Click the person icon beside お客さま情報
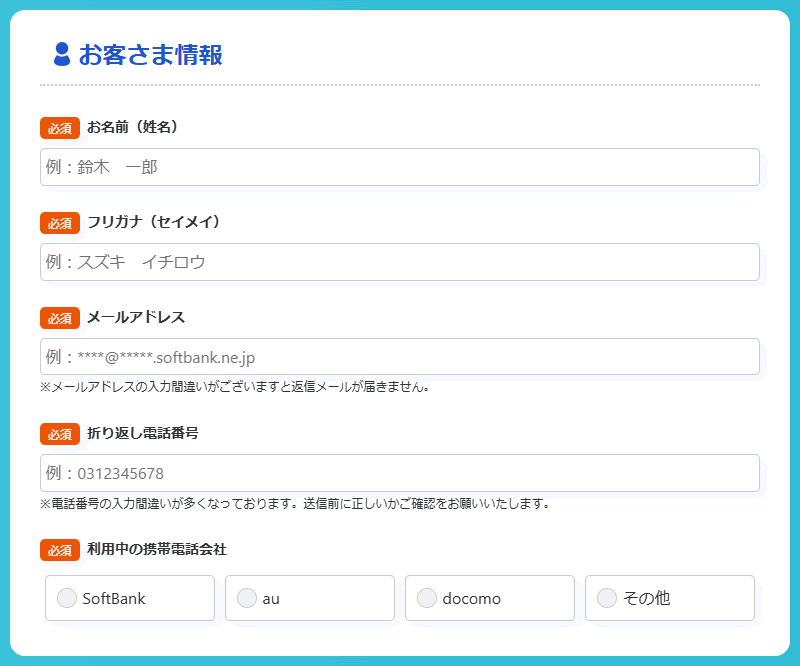 62,55
